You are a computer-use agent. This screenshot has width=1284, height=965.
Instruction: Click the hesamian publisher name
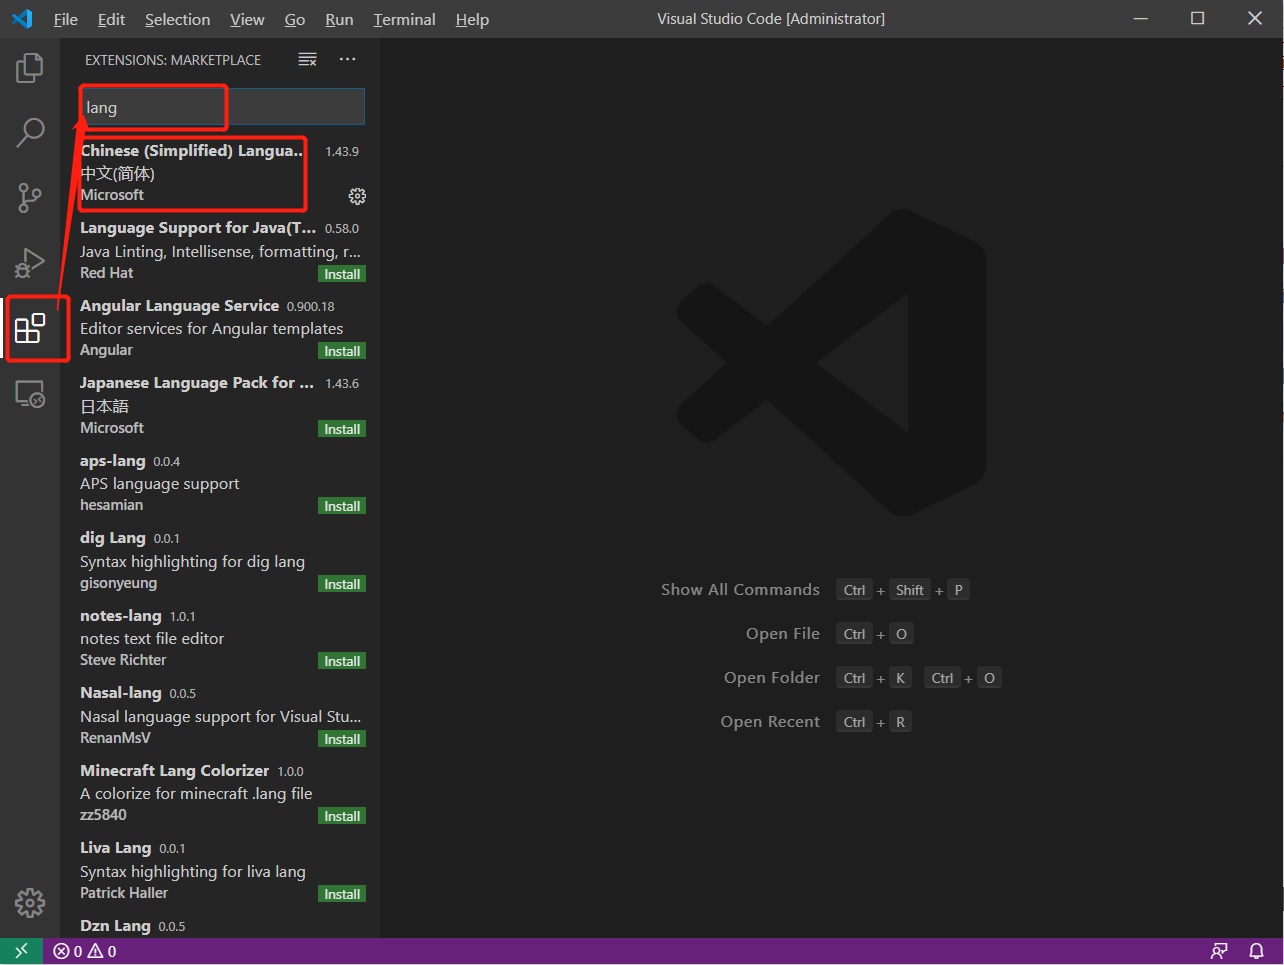[112, 505]
